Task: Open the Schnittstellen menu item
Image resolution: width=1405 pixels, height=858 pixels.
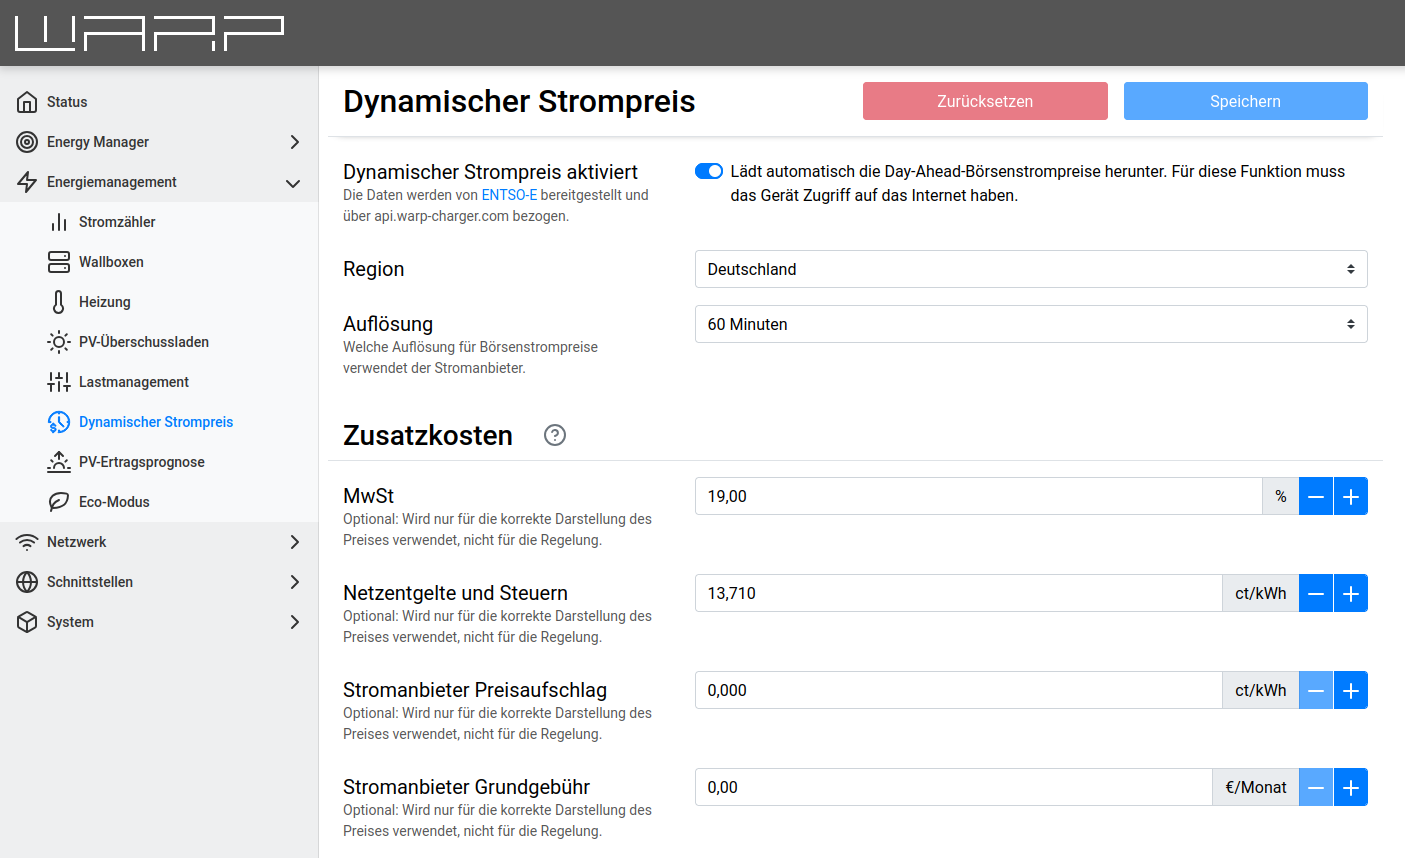Action: point(159,582)
